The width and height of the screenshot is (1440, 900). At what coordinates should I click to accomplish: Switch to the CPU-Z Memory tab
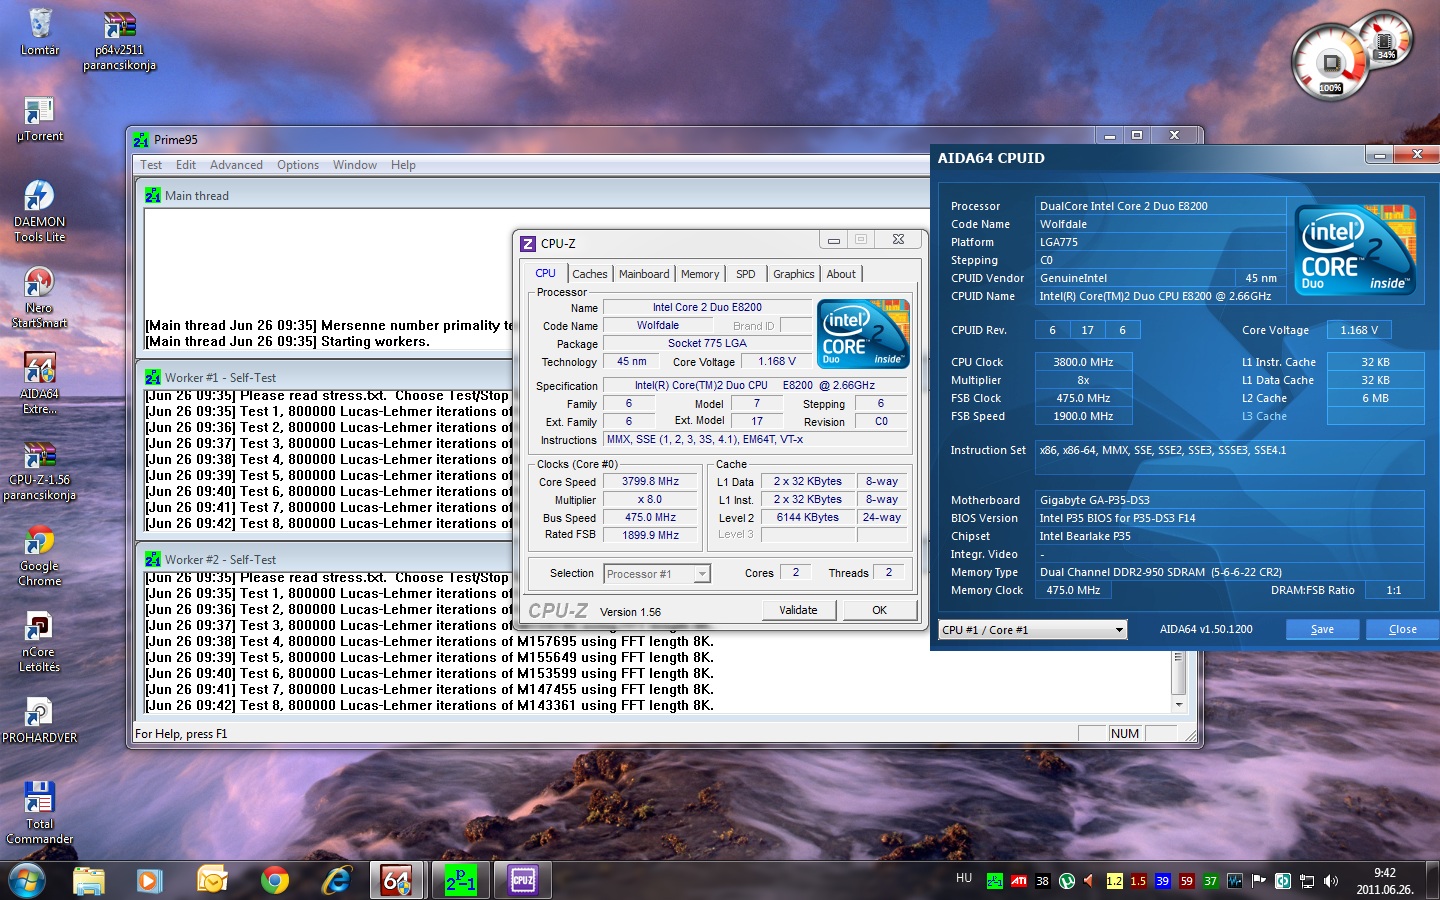pos(700,274)
